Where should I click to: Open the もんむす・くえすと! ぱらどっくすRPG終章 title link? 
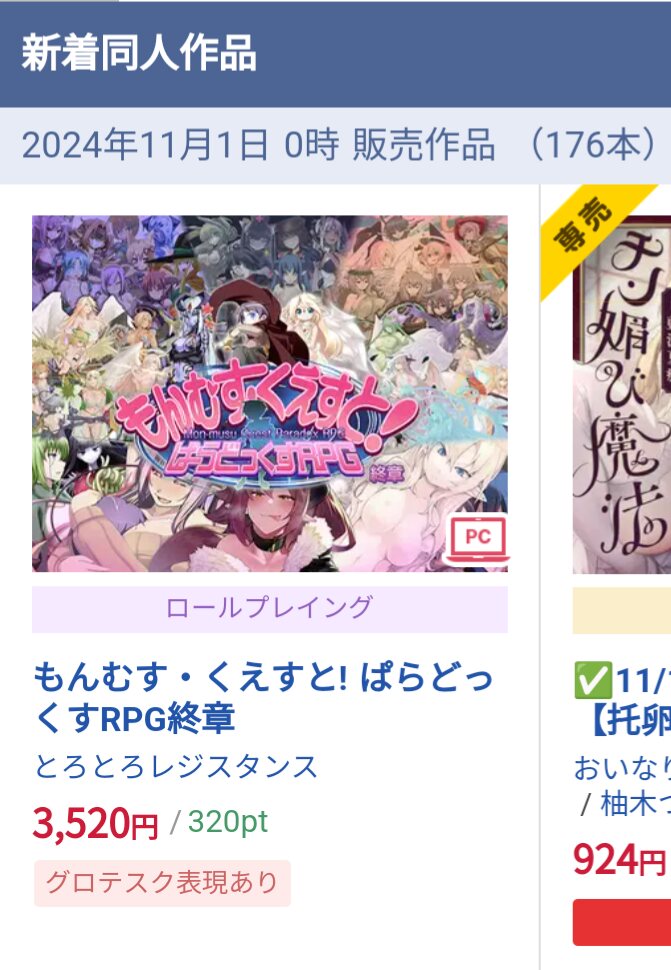click(263, 697)
